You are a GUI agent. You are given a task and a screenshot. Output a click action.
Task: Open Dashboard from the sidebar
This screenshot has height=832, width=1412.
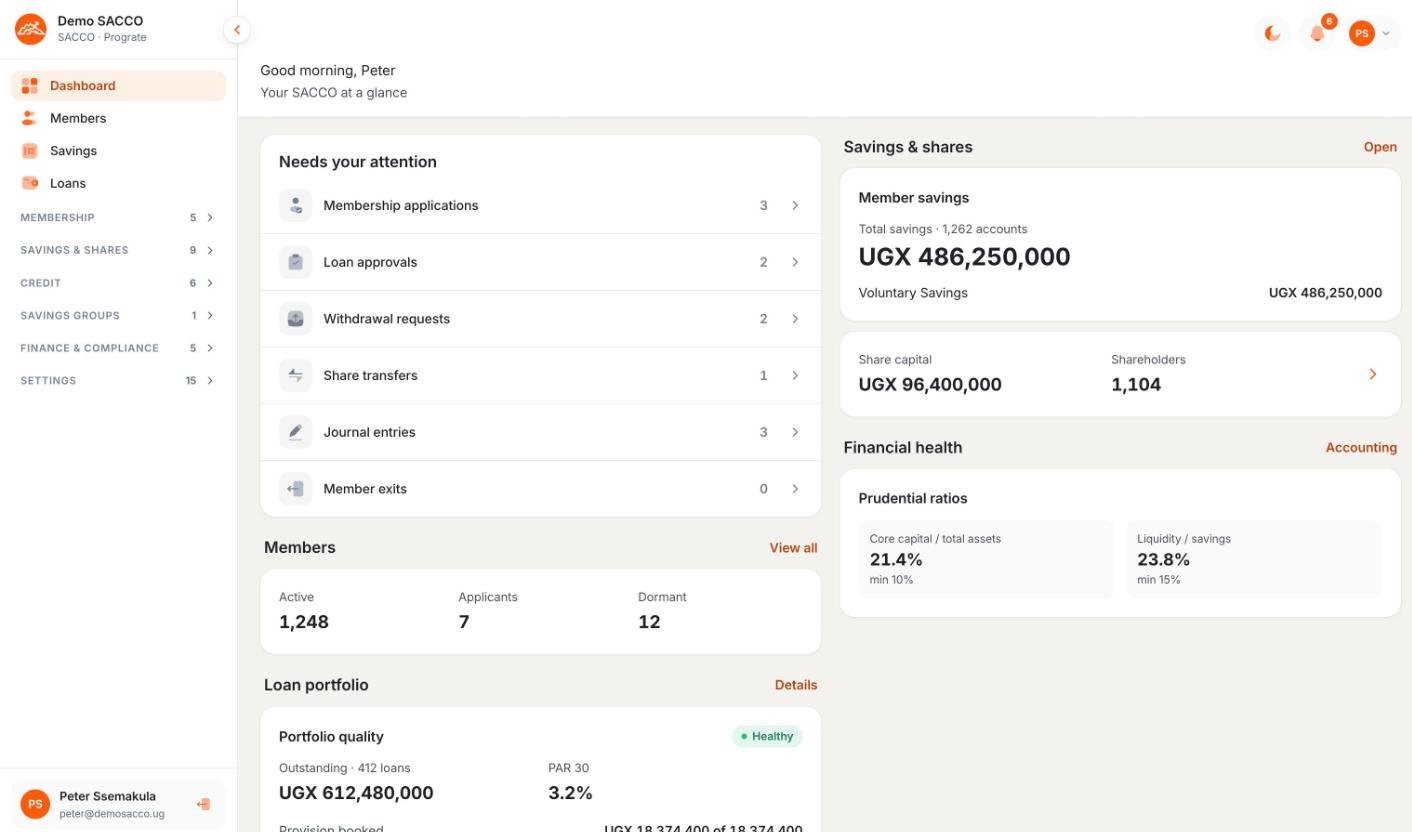tap(119, 86)
